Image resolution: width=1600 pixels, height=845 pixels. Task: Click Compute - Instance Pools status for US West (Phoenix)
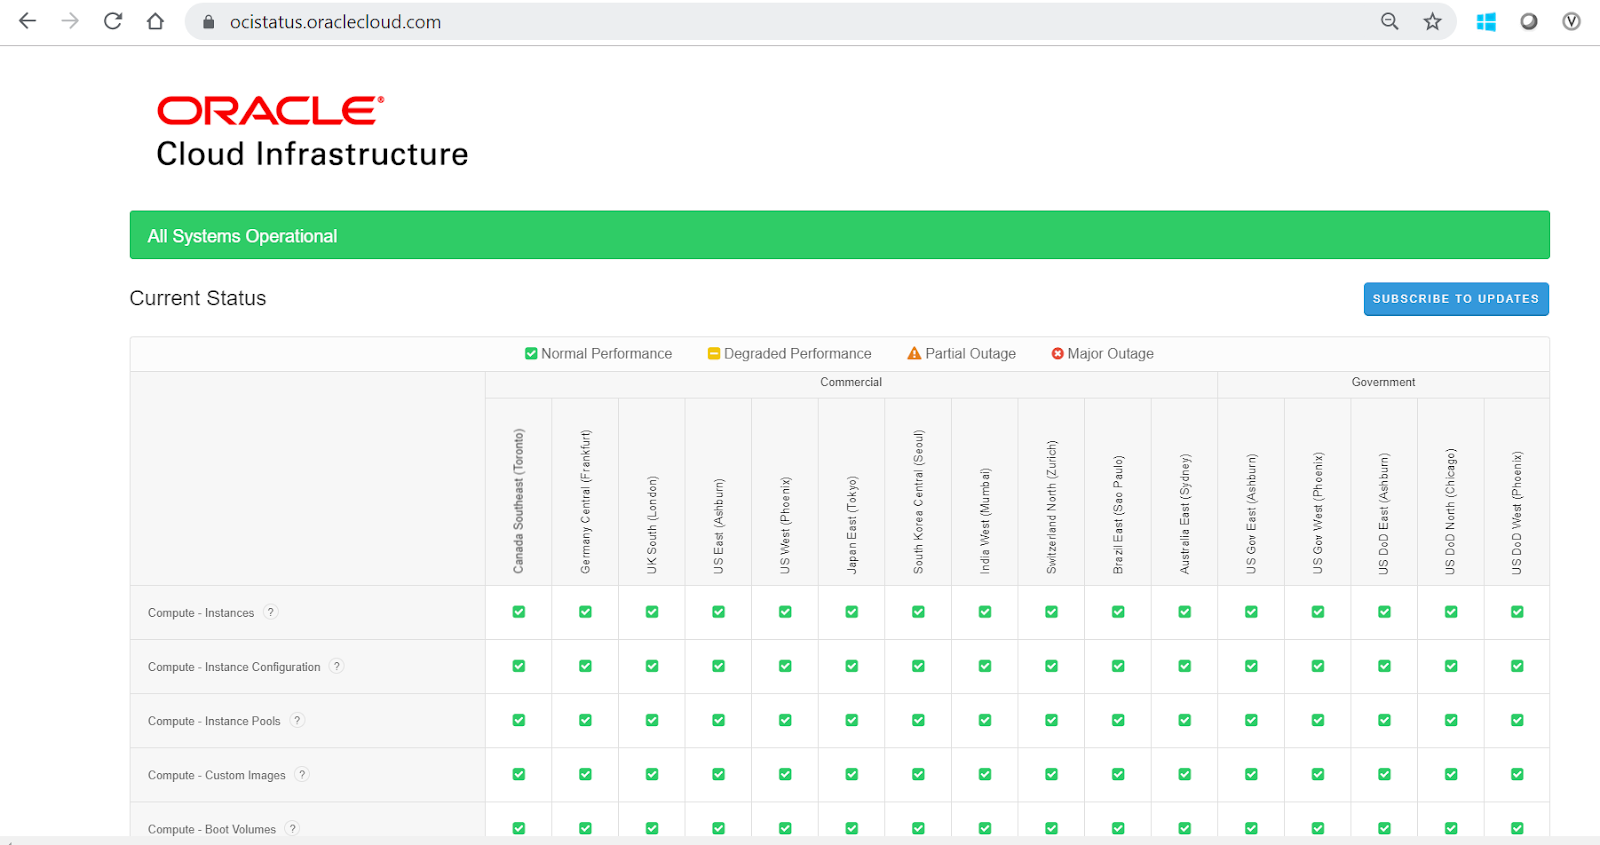(x=785, y=720)
